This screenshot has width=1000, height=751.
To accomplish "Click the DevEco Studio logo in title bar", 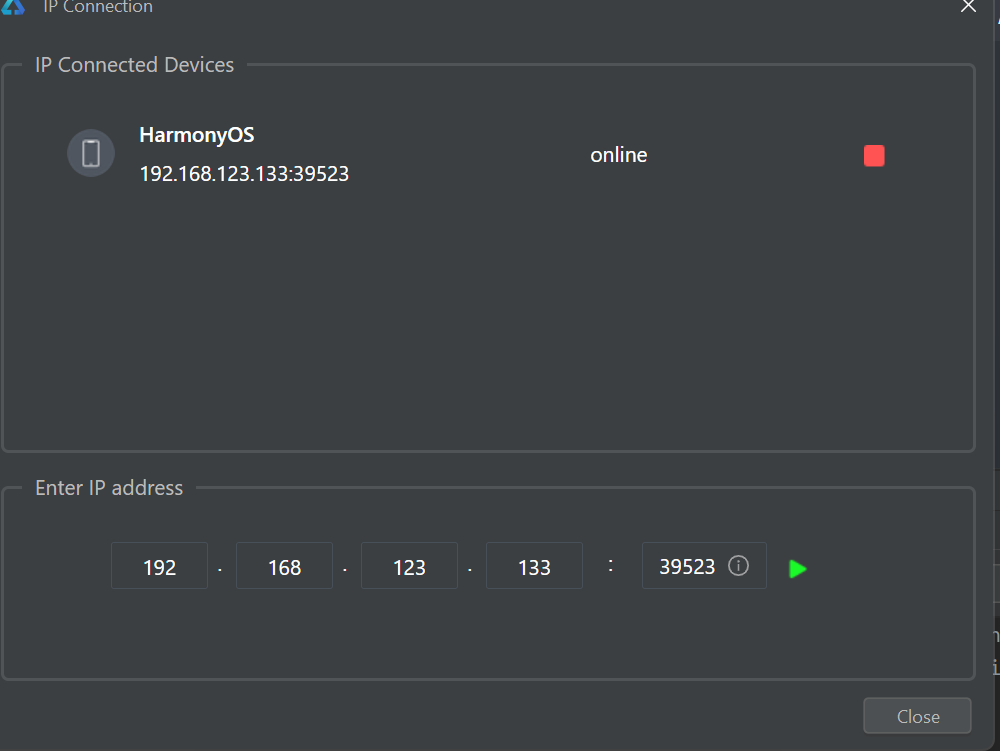I will click(13, 6).
